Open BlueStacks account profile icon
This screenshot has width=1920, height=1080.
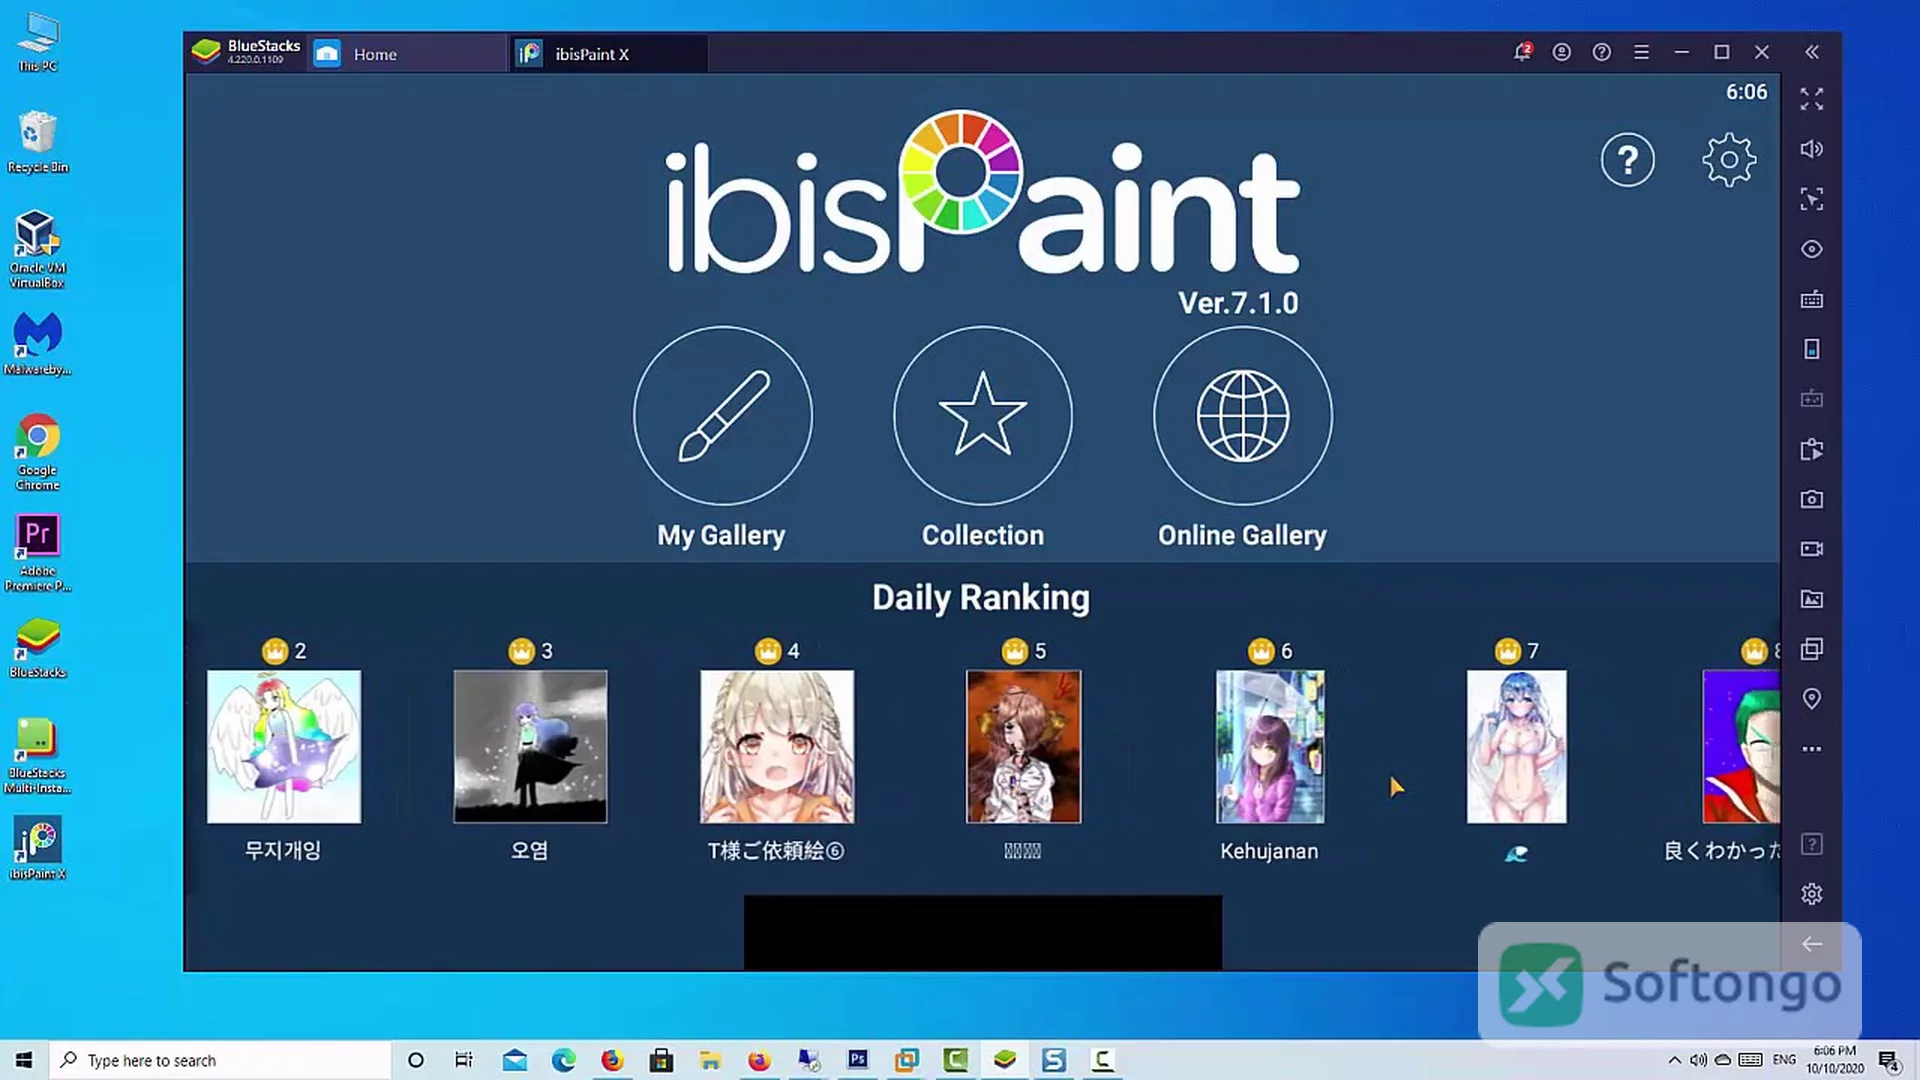tap(1562, 52)
